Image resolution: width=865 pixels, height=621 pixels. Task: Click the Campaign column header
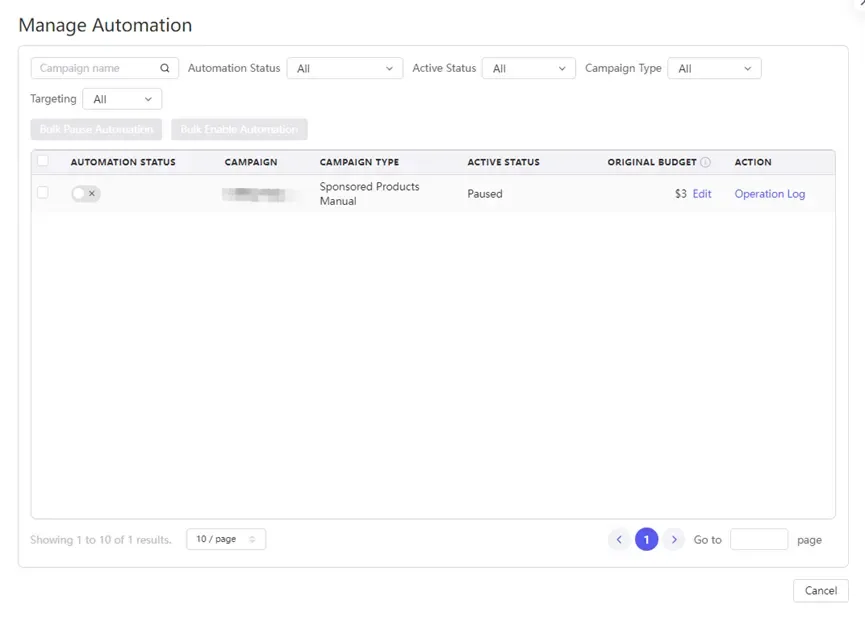pos(251,162)
